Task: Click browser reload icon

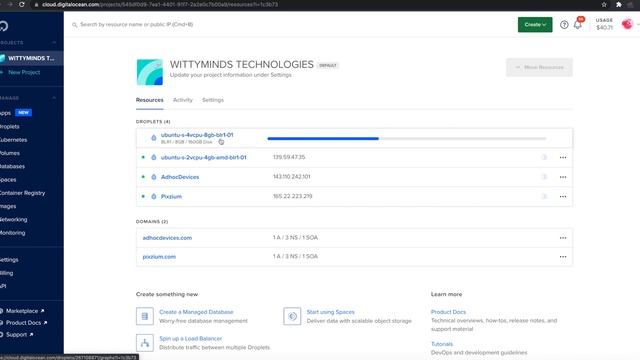Action: [22, 4]
